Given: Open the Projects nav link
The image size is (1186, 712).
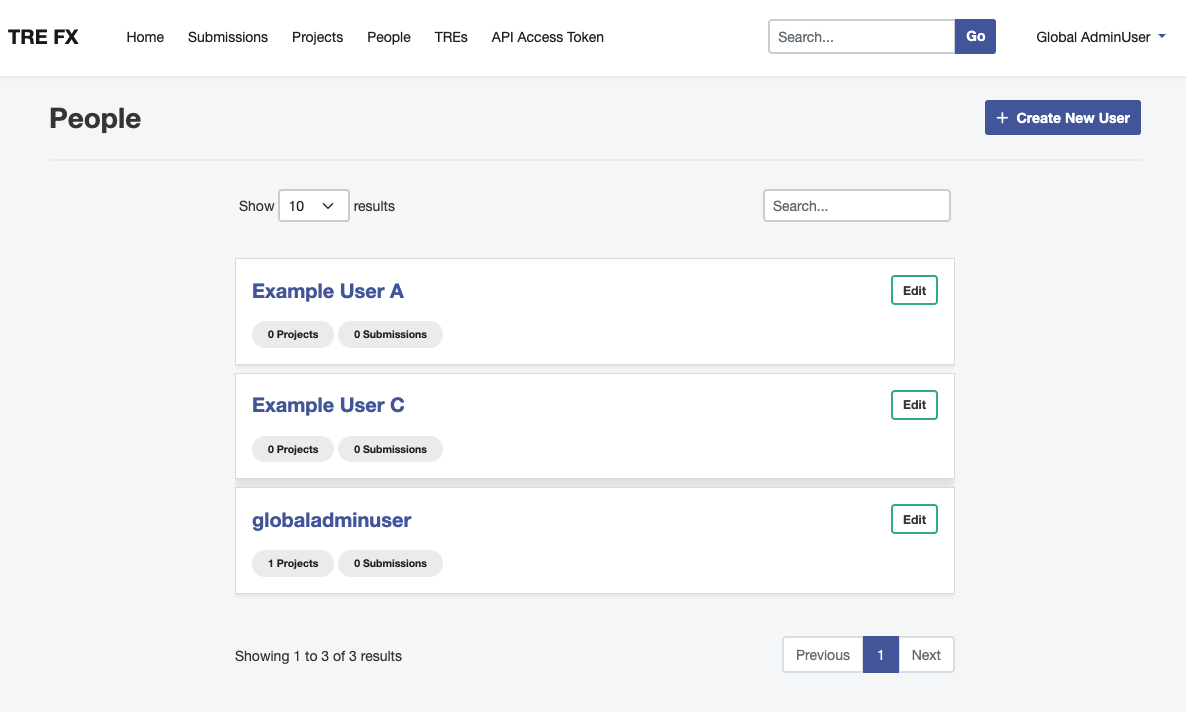Looking at the screenshot, I should pos(317,37).
